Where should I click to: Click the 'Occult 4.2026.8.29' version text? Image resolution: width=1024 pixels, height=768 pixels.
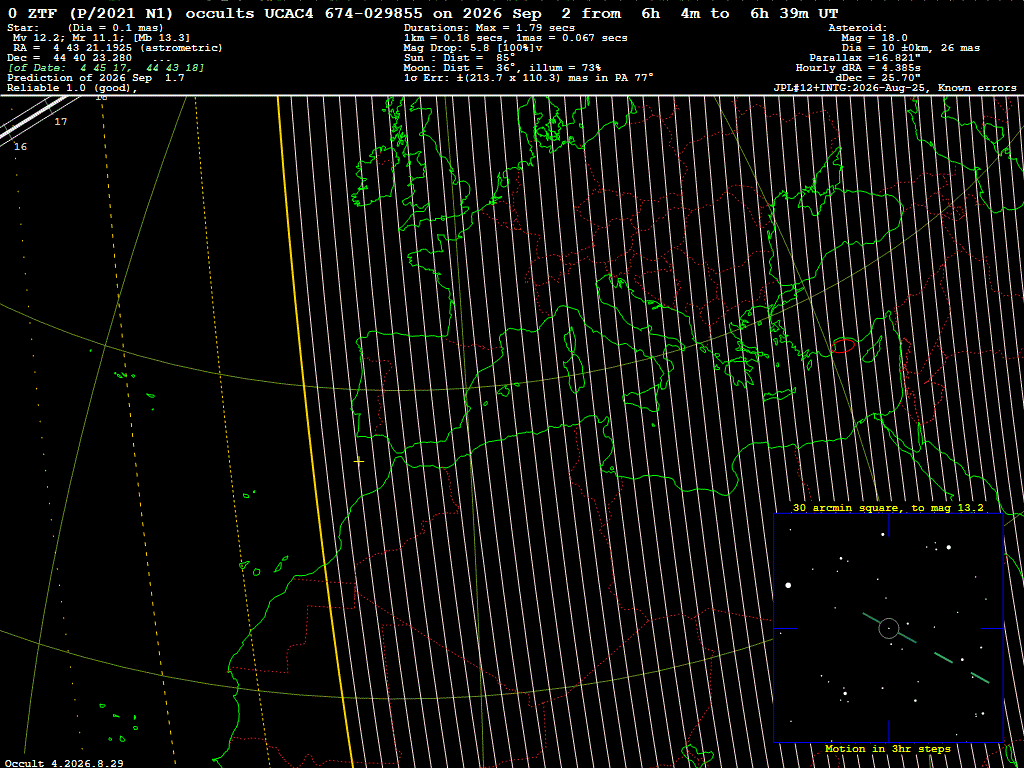point(65,763)
